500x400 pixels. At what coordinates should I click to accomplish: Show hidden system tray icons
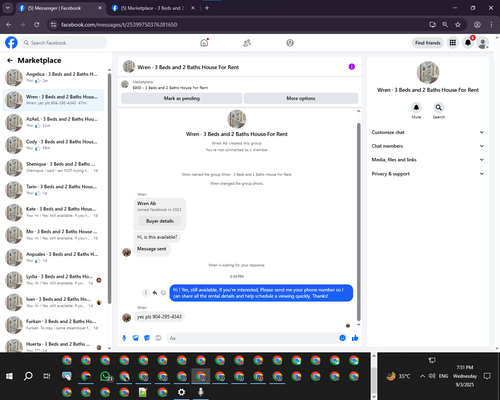[x=422, y=376]
